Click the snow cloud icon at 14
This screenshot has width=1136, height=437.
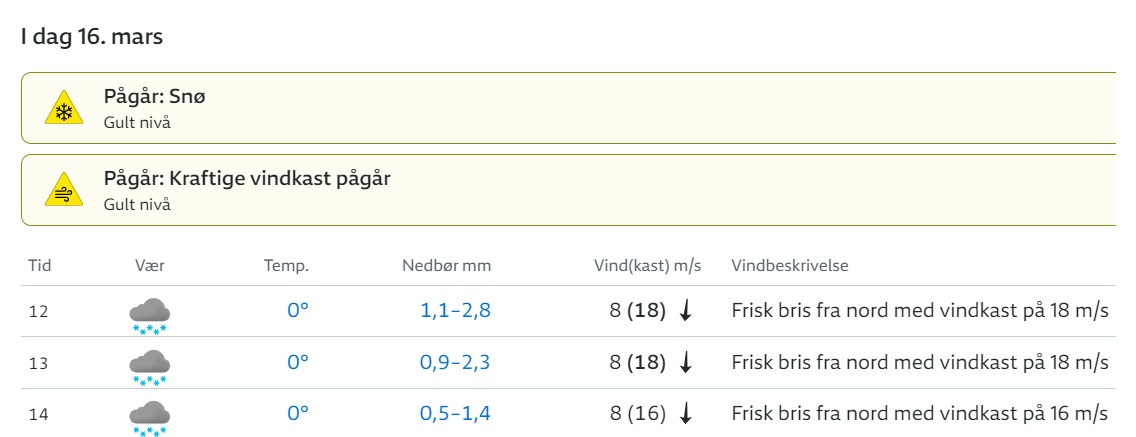click(150, 417)
